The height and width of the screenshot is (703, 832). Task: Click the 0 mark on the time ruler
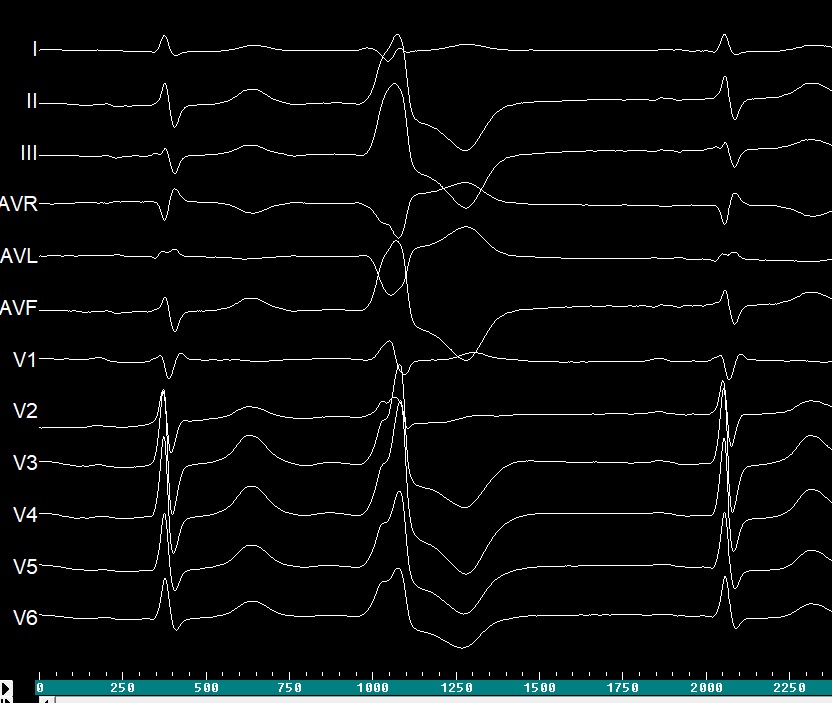pos(40,688)
